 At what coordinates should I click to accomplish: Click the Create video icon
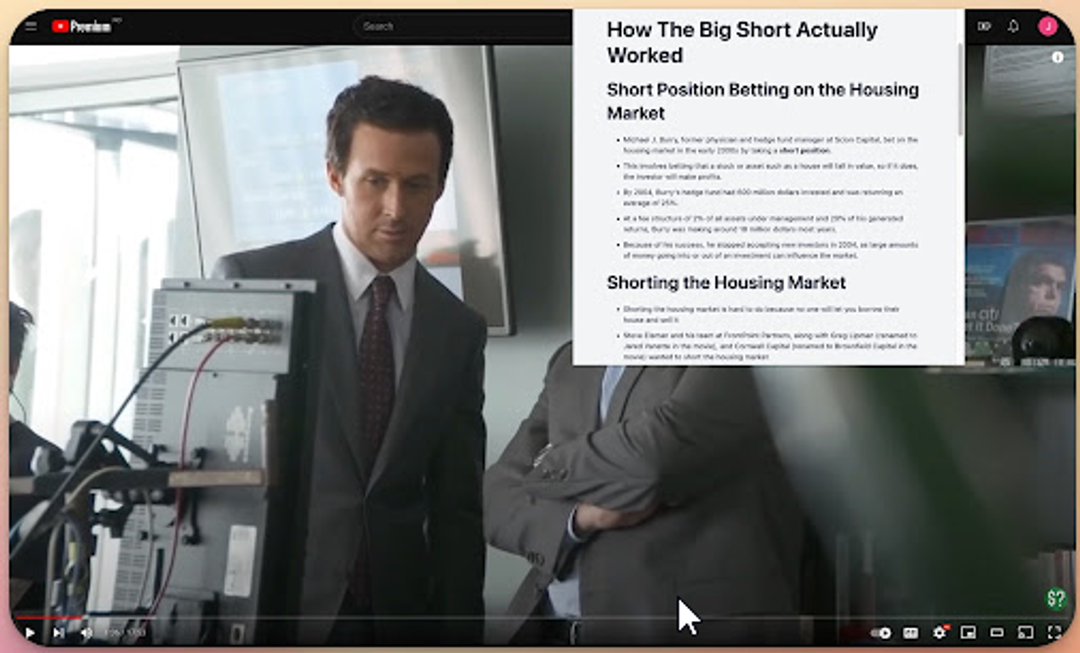click(x=984, y=26)
